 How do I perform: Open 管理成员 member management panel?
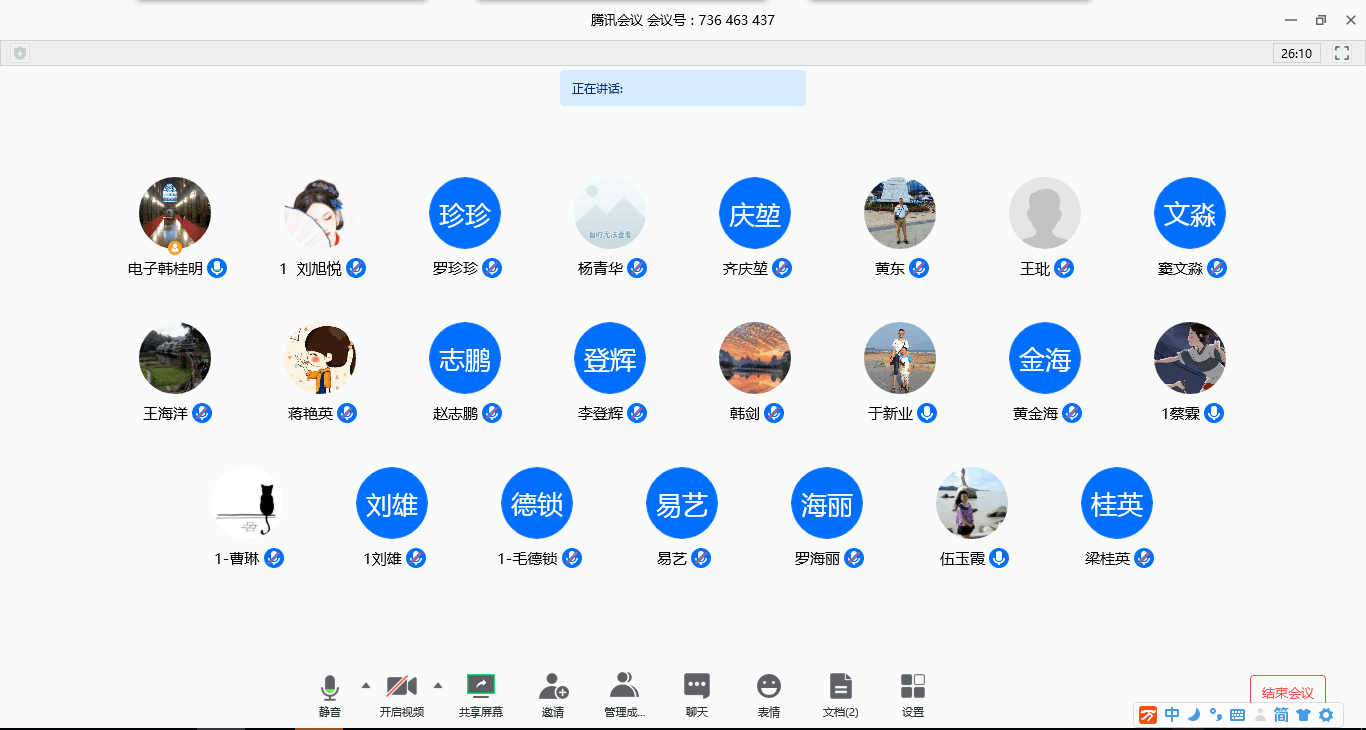[624, 687]
